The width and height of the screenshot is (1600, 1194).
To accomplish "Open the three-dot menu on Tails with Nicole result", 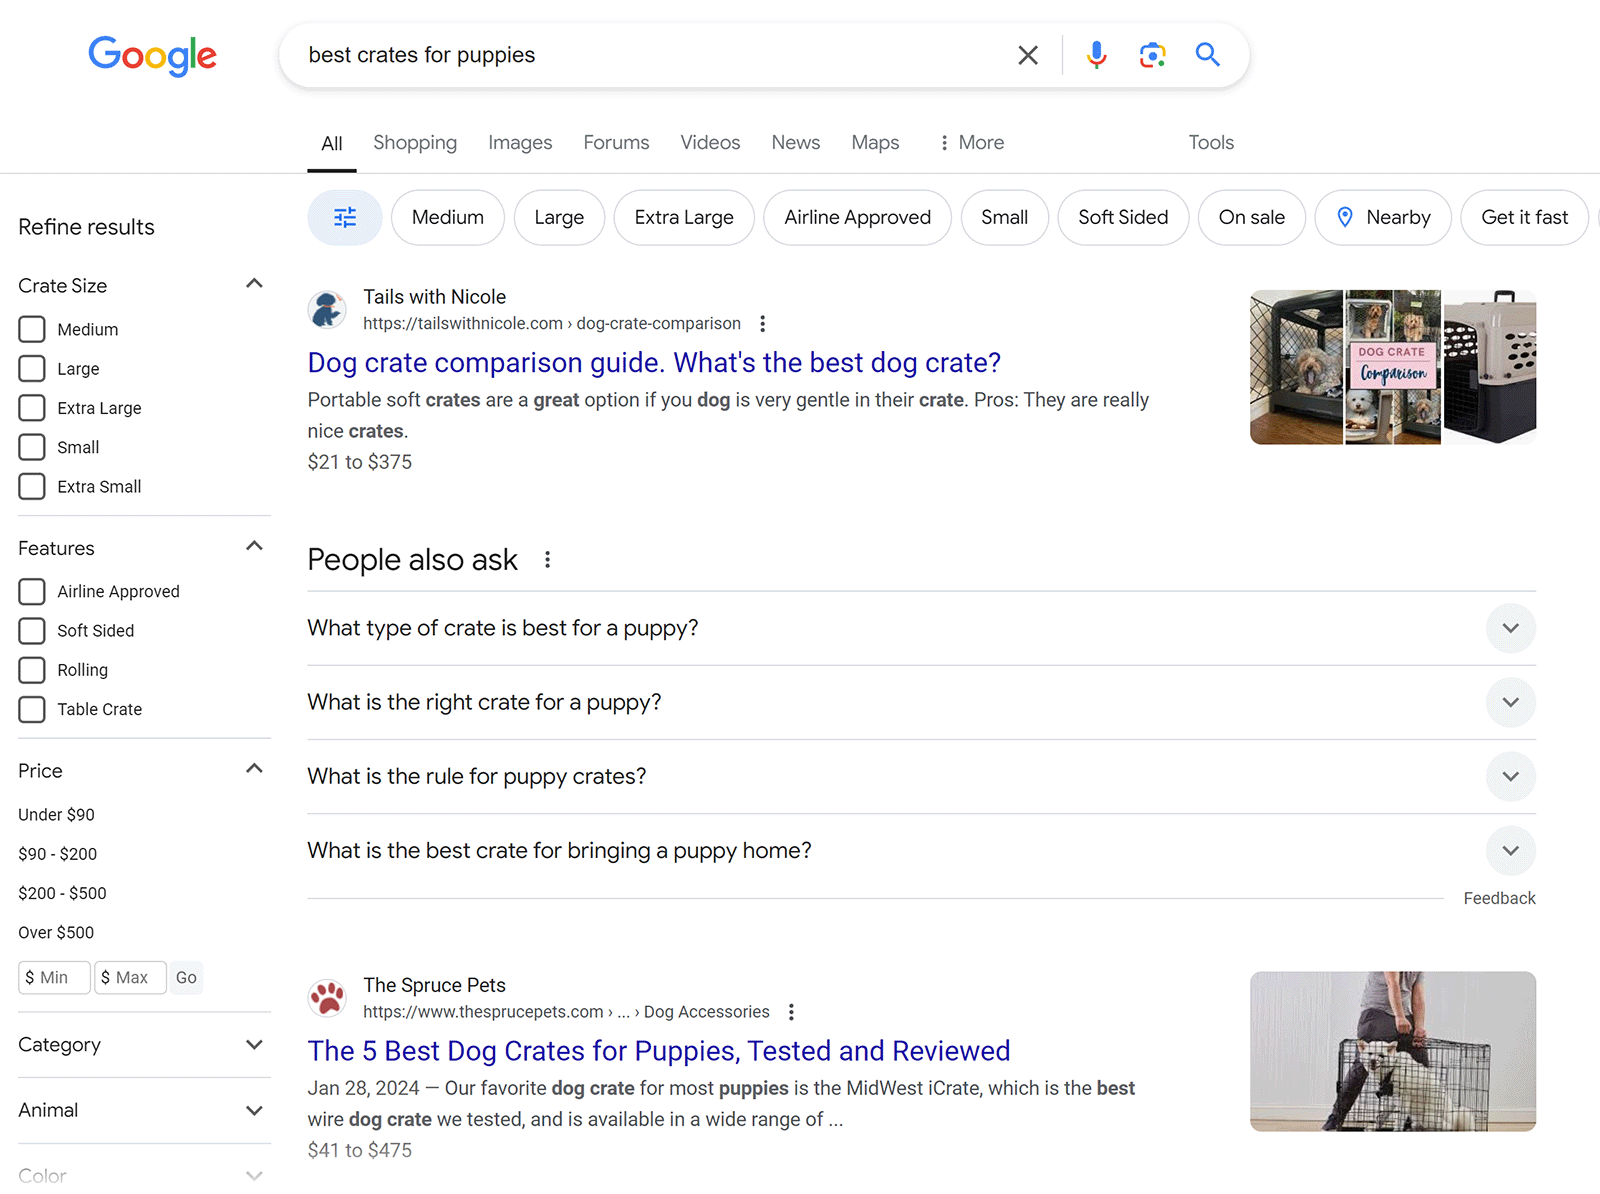I will coord(762,323).
